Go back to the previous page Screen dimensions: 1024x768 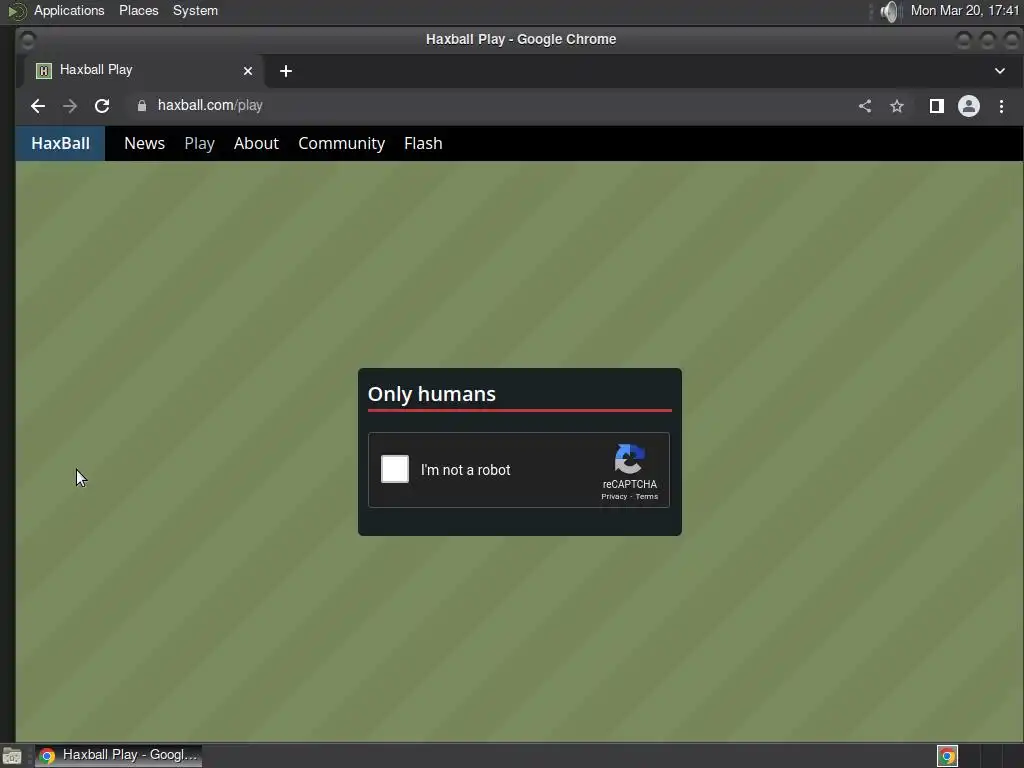pyautogui.click(x=38, y=106)
